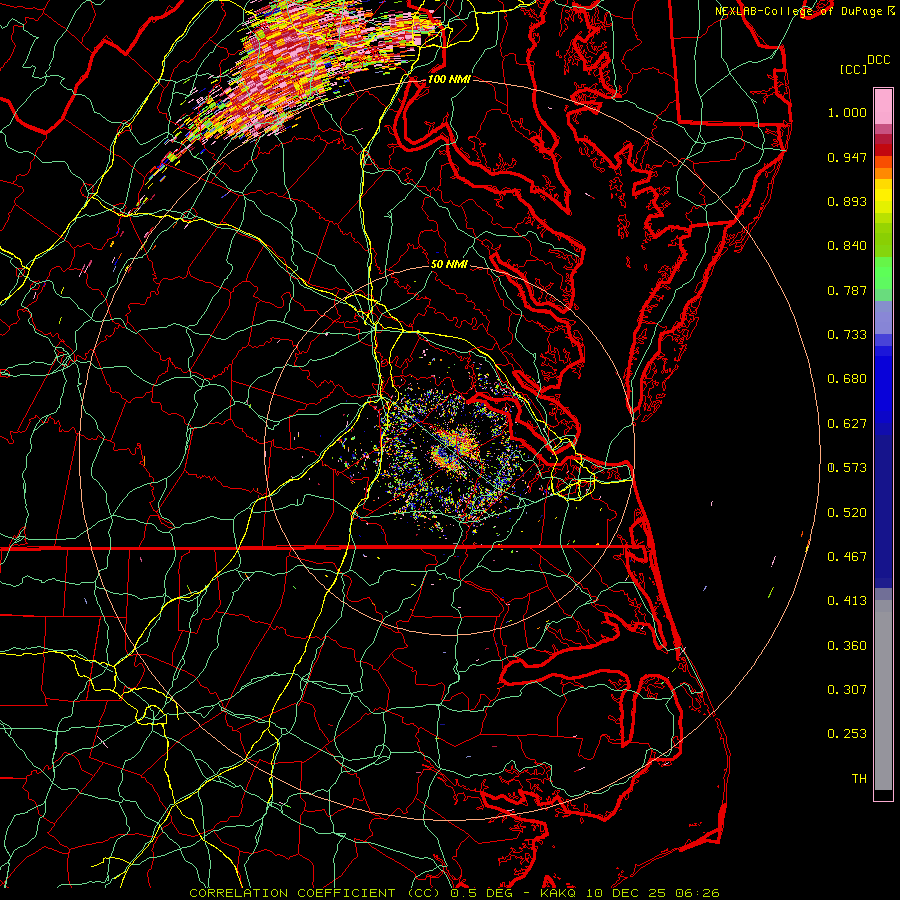Select the 0.947 legend value
Screen dimensions: 900x900
pyautogui.click(x=847, y=157)
